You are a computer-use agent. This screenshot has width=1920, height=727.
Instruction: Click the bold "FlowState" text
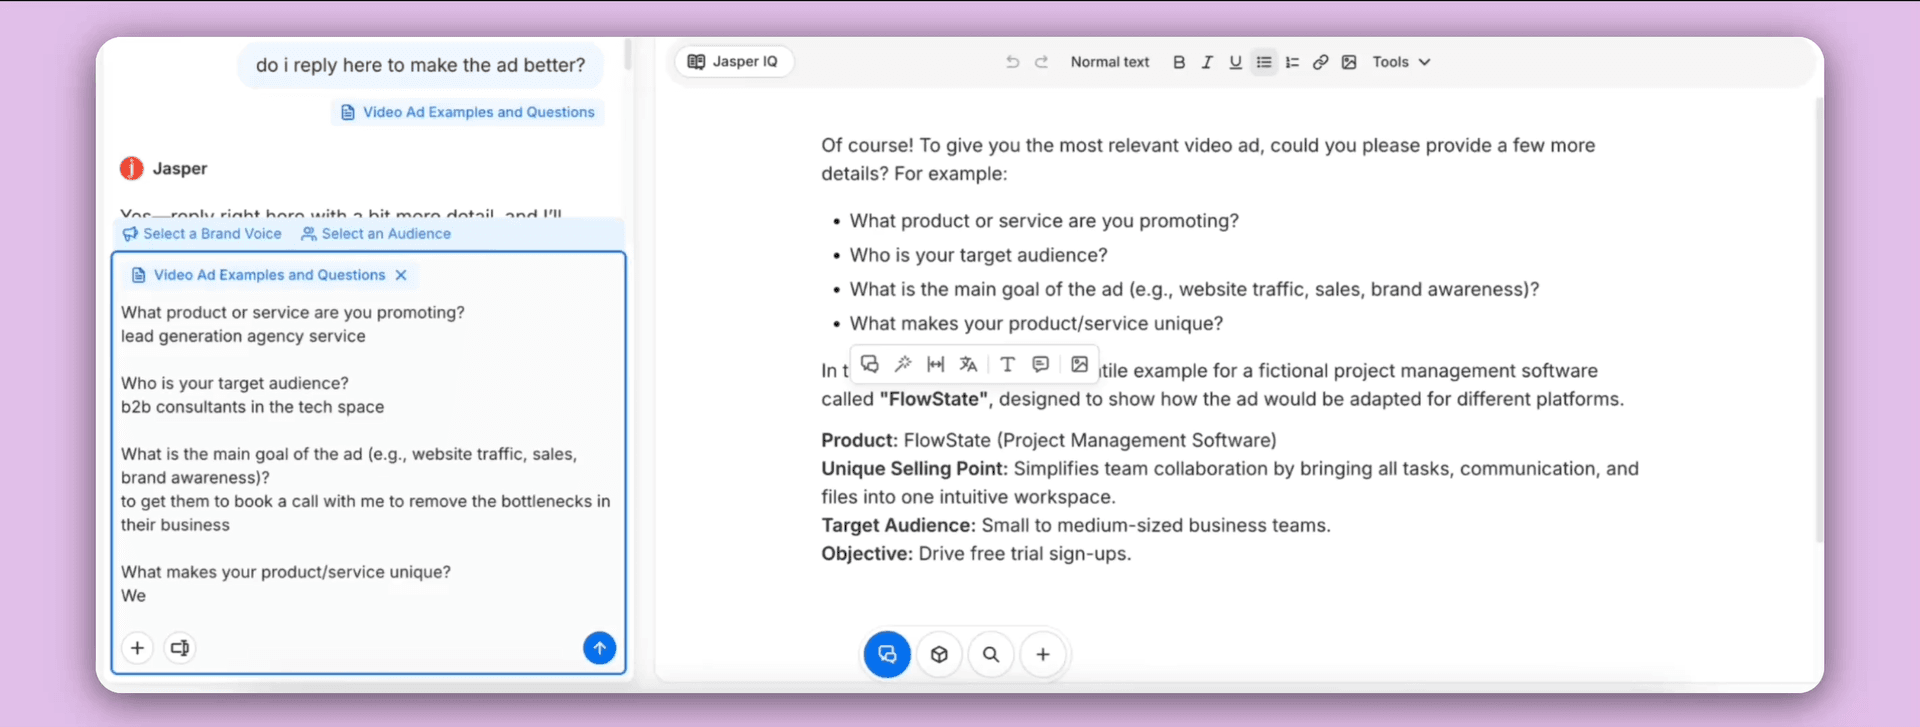935,399
